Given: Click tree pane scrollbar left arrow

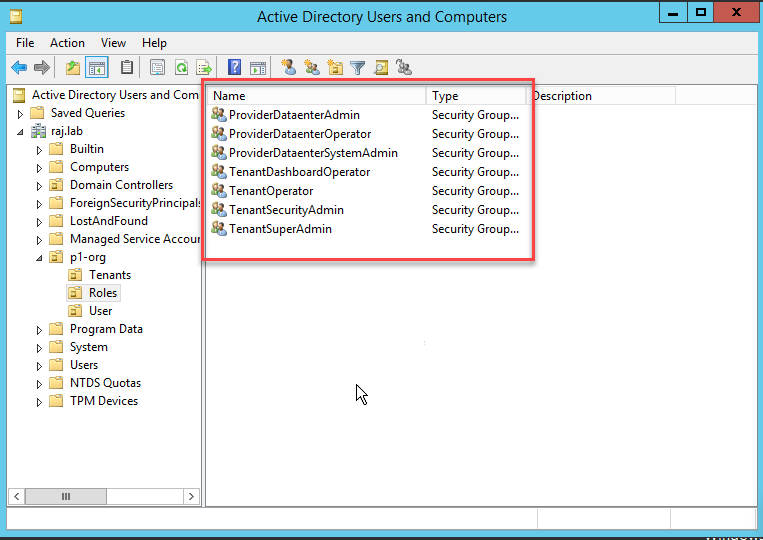Looking at the screenshot, I should pos(17,496).
